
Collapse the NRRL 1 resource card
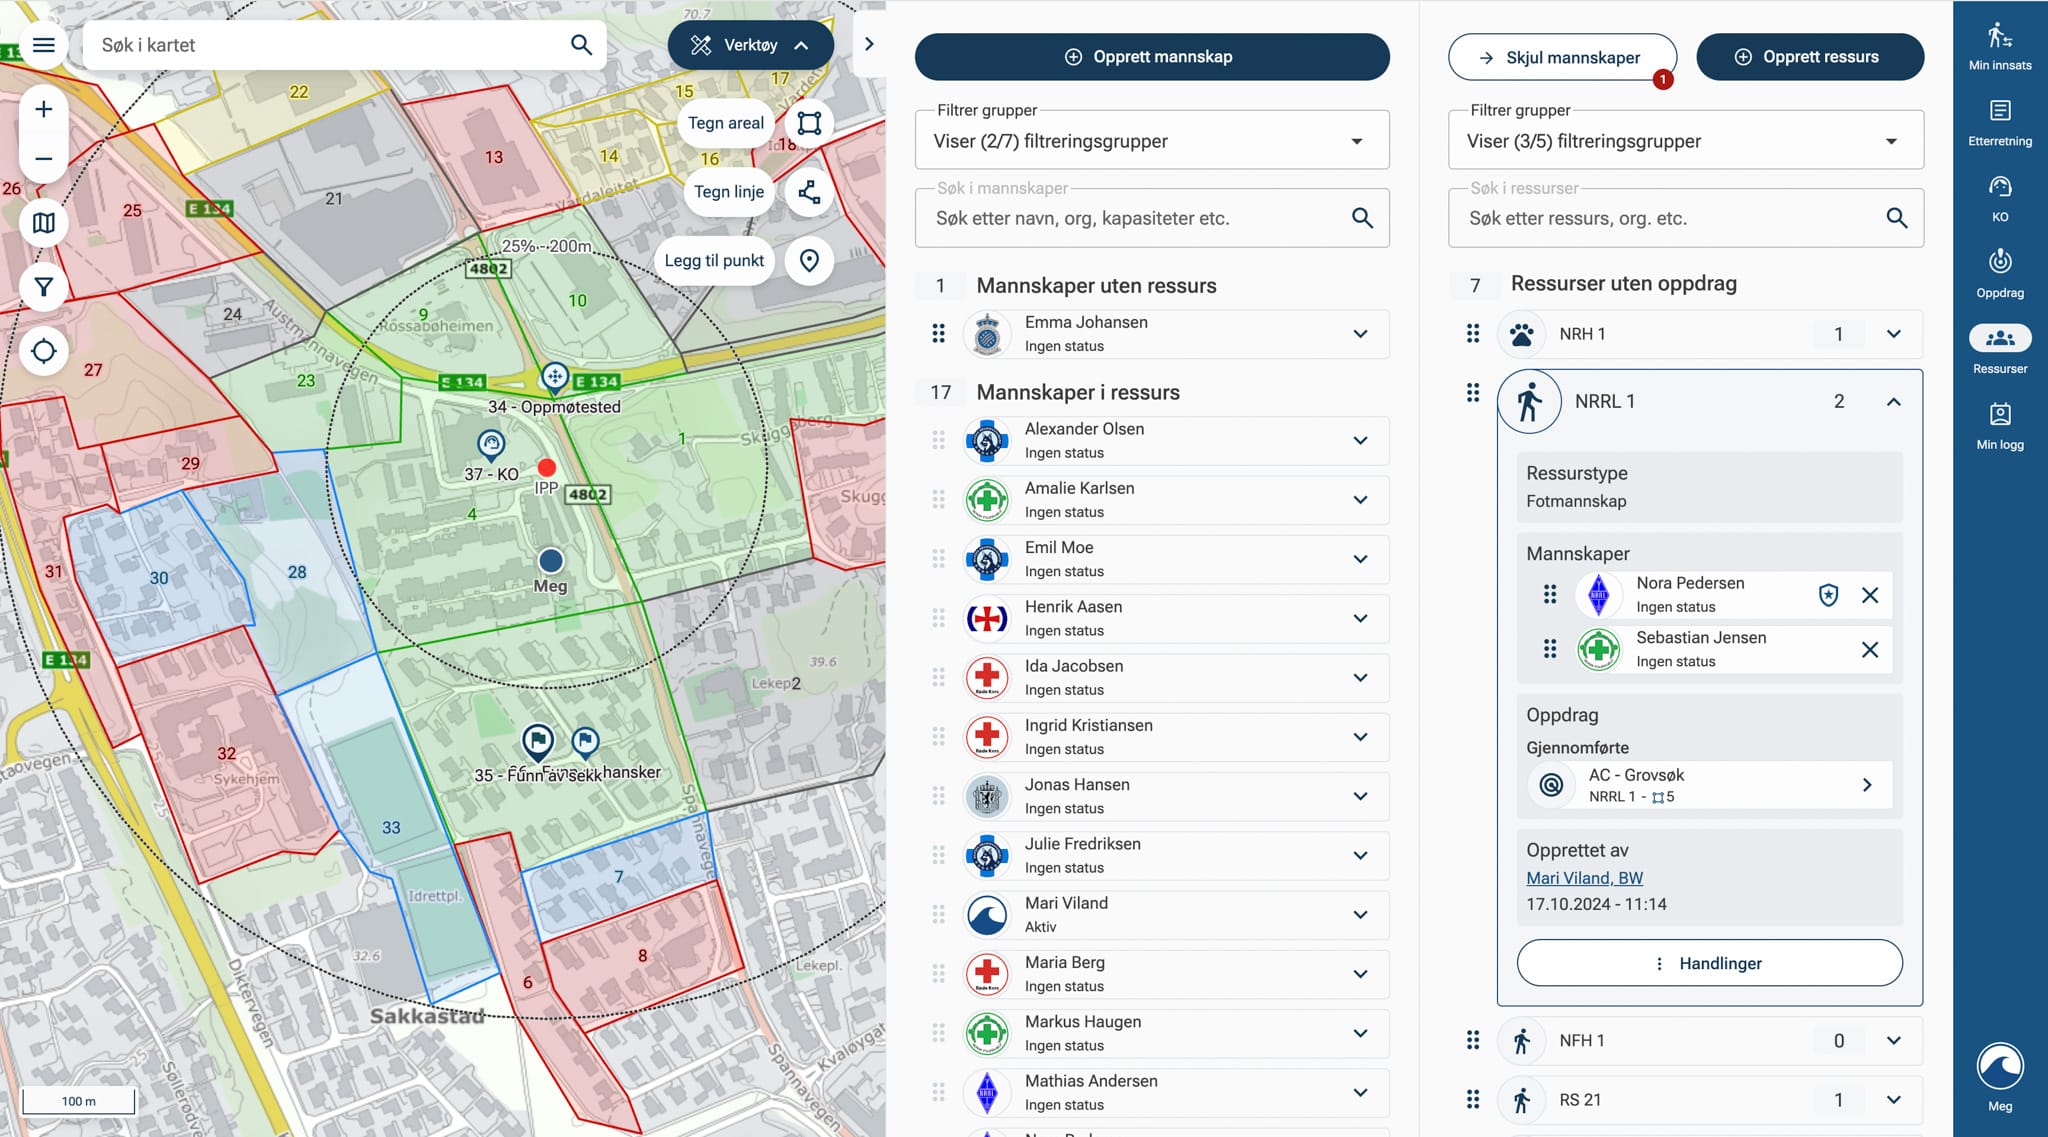point(1893,402)
